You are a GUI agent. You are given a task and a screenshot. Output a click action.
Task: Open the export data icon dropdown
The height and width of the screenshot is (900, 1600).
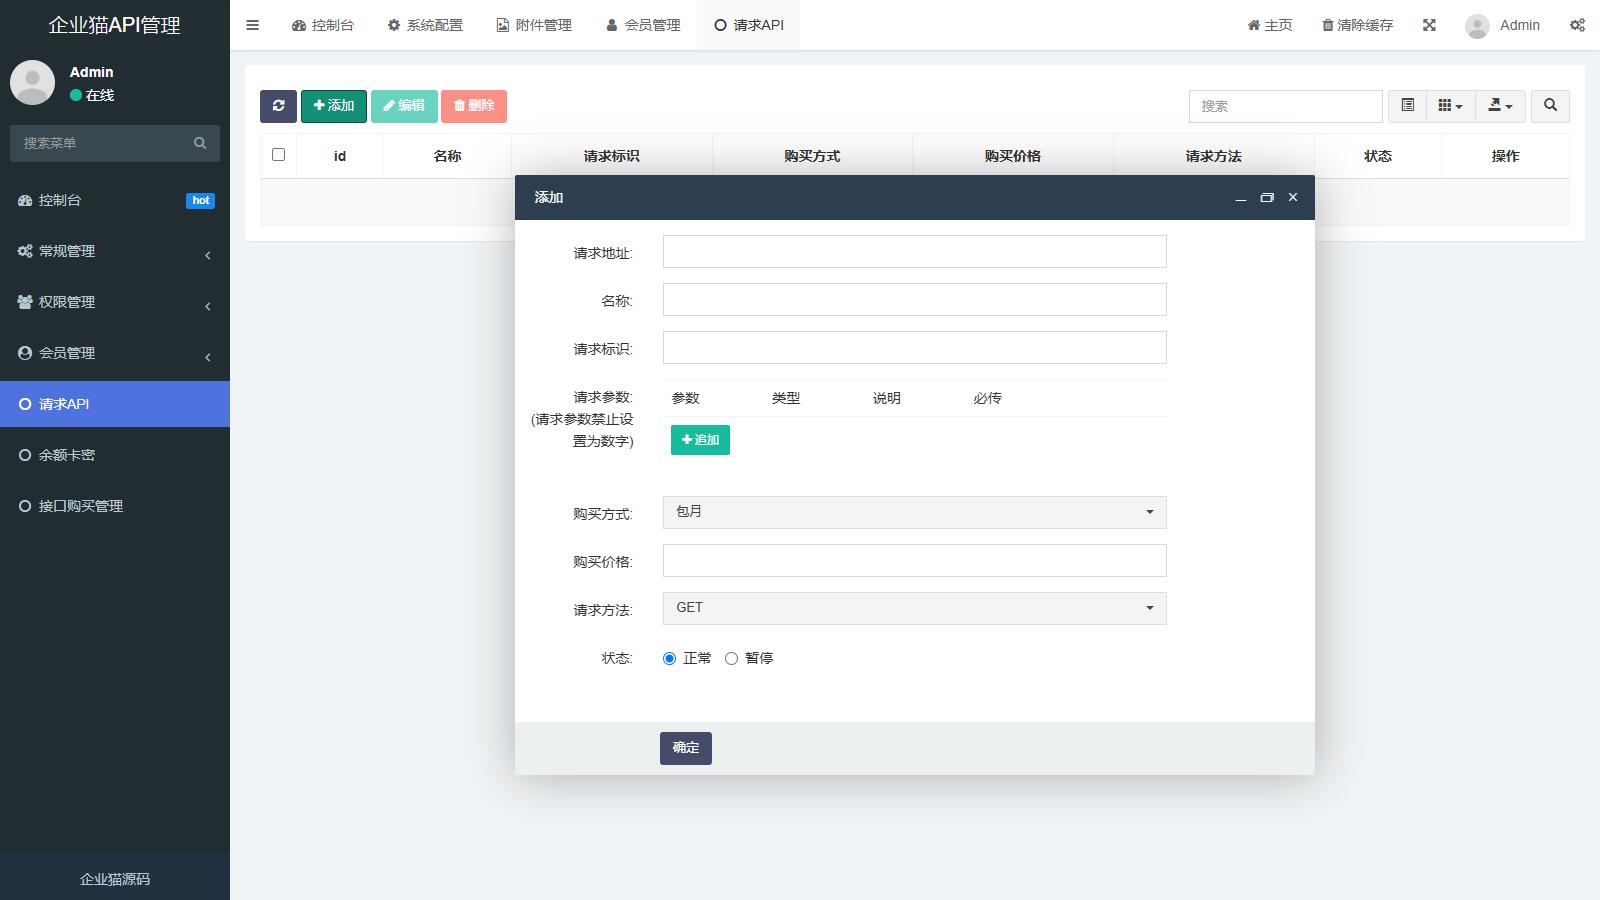point(1500,106)
